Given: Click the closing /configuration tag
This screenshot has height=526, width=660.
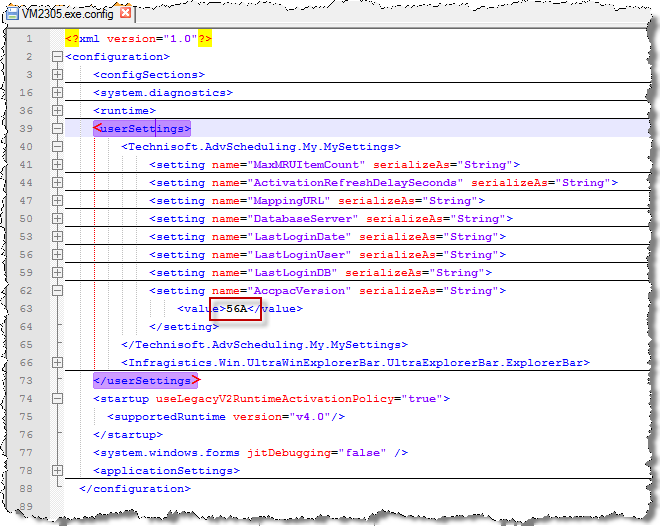Looking at the screenshot, I should point(135,489).
